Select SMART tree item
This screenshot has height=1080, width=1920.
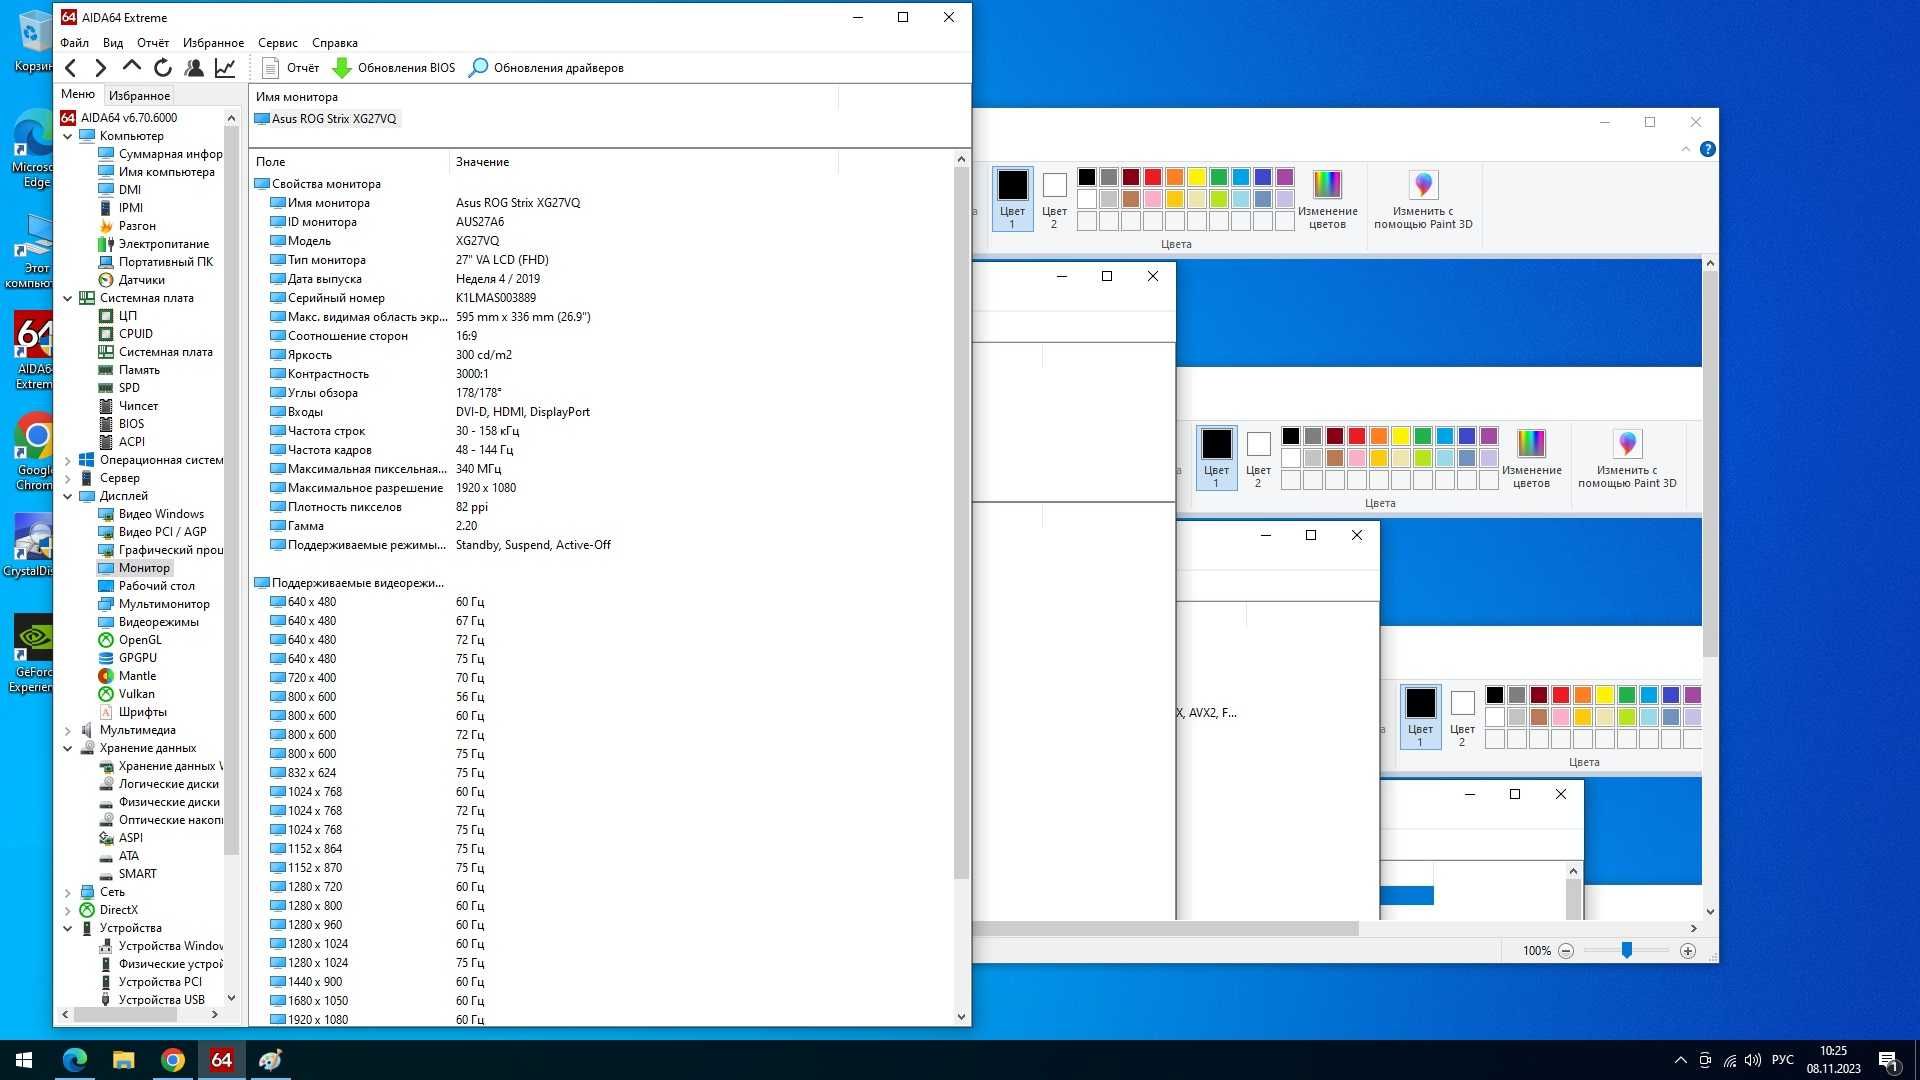coord(137,874)
